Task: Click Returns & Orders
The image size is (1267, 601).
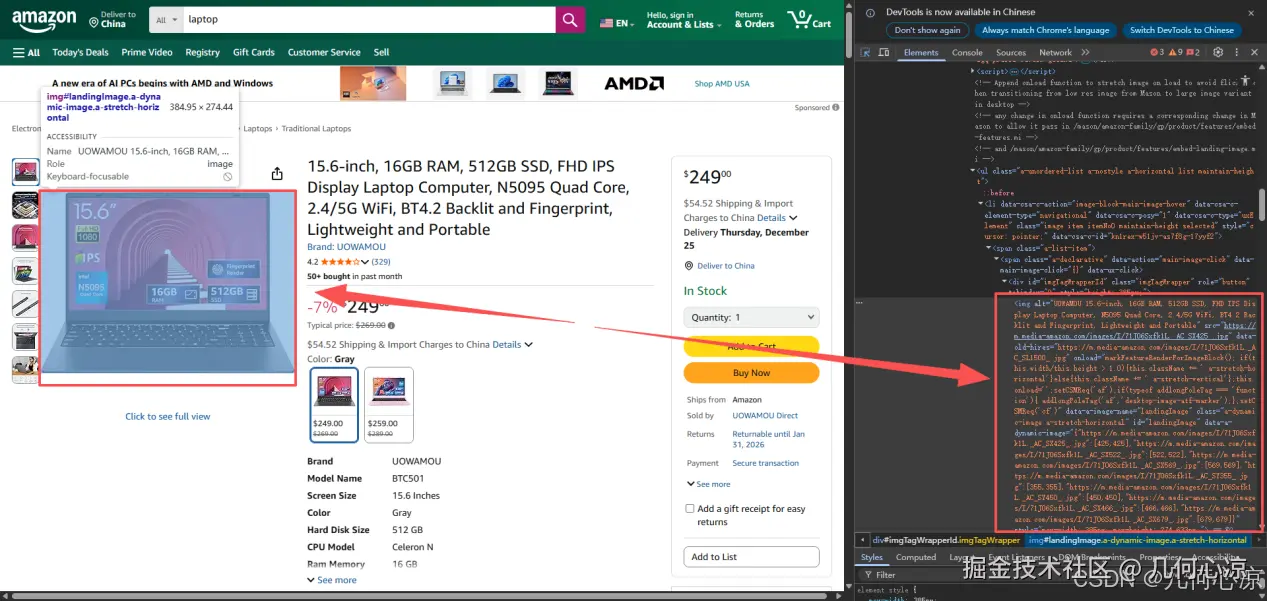Action: pos(754,20)
